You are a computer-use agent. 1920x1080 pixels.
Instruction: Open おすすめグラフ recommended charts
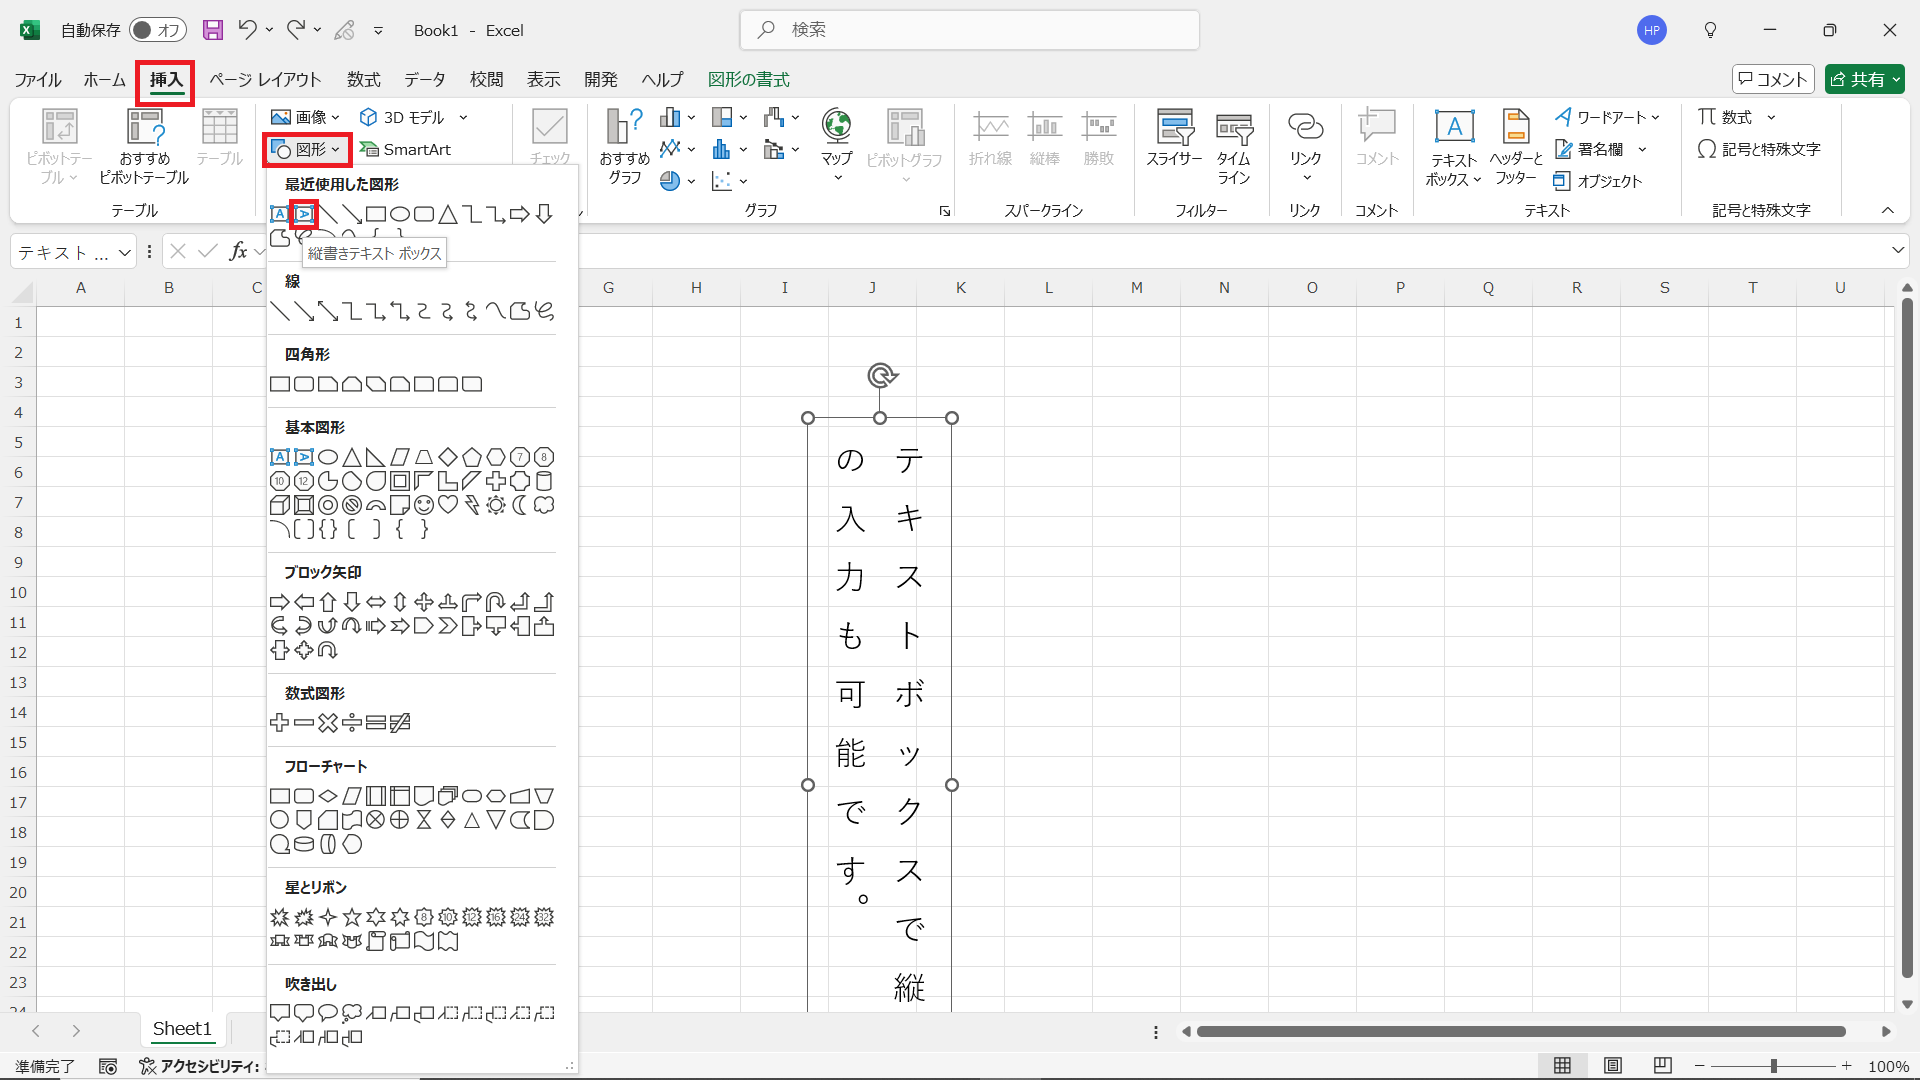tap(625, 146)
